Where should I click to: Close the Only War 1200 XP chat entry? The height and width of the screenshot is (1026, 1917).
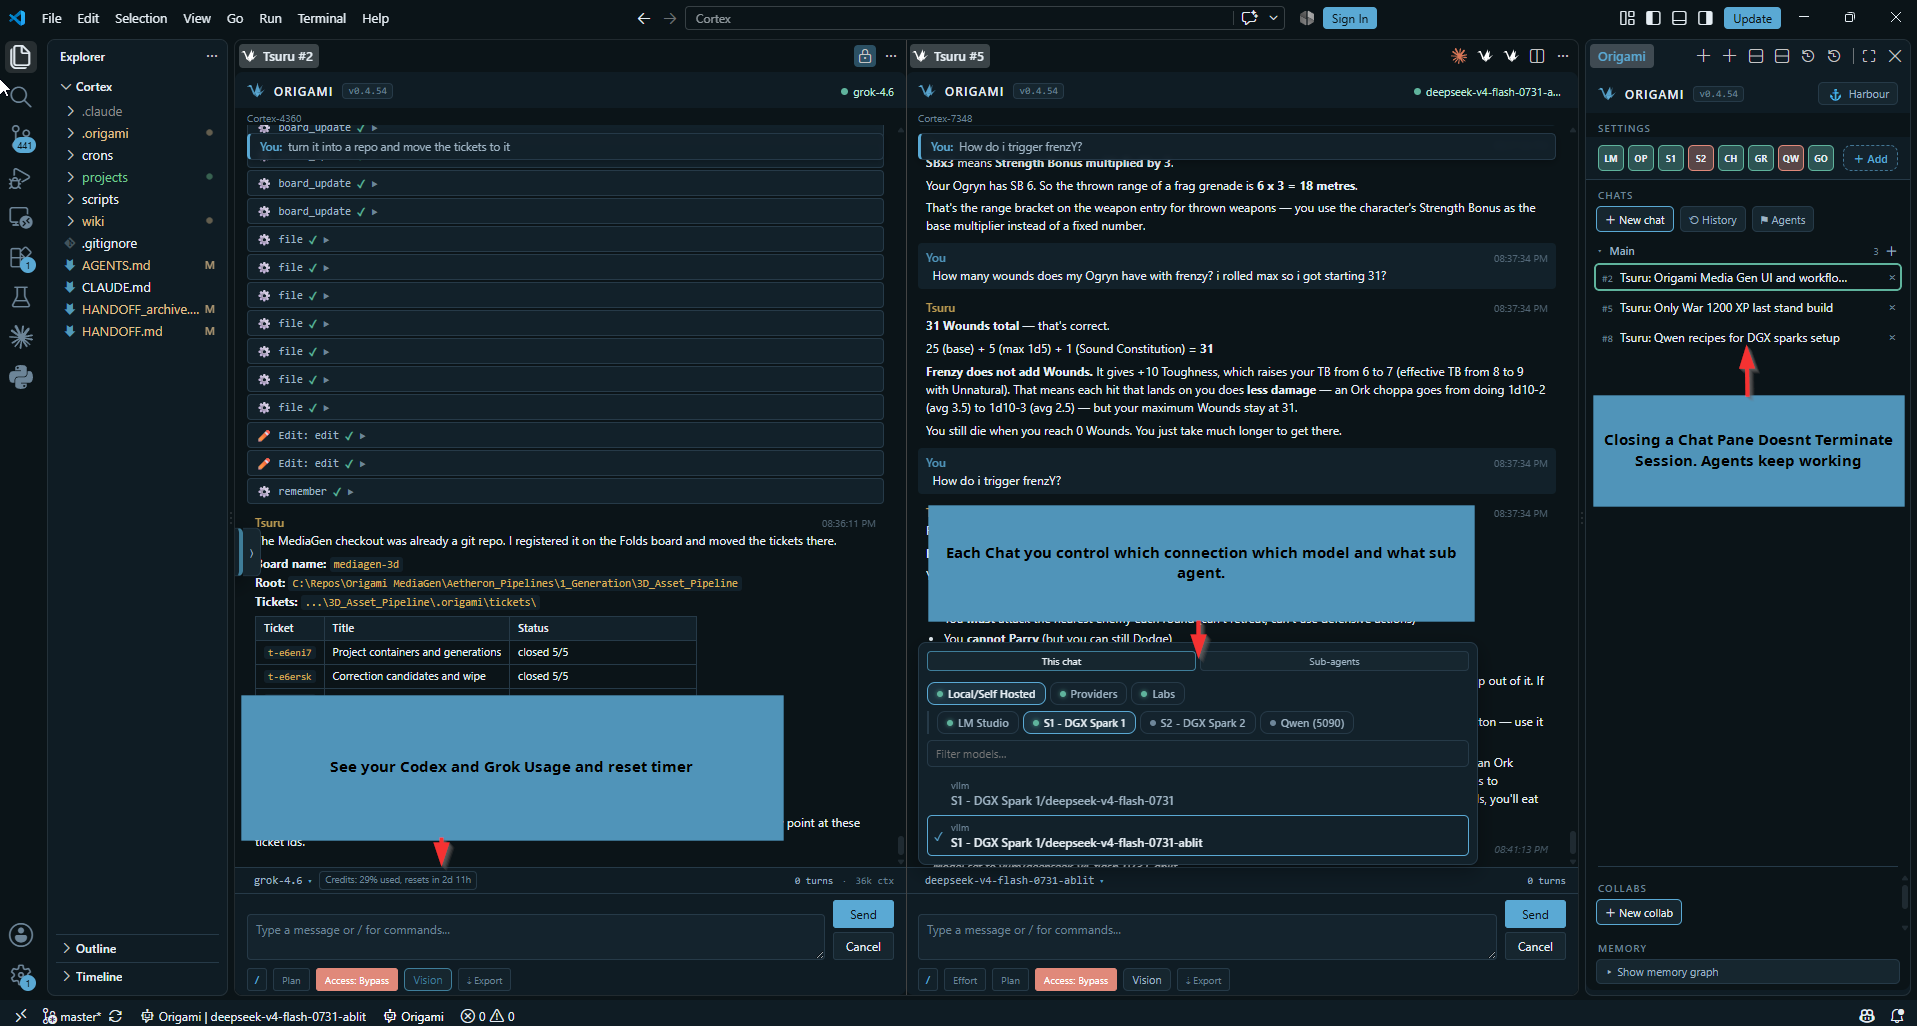point(1892,308)
